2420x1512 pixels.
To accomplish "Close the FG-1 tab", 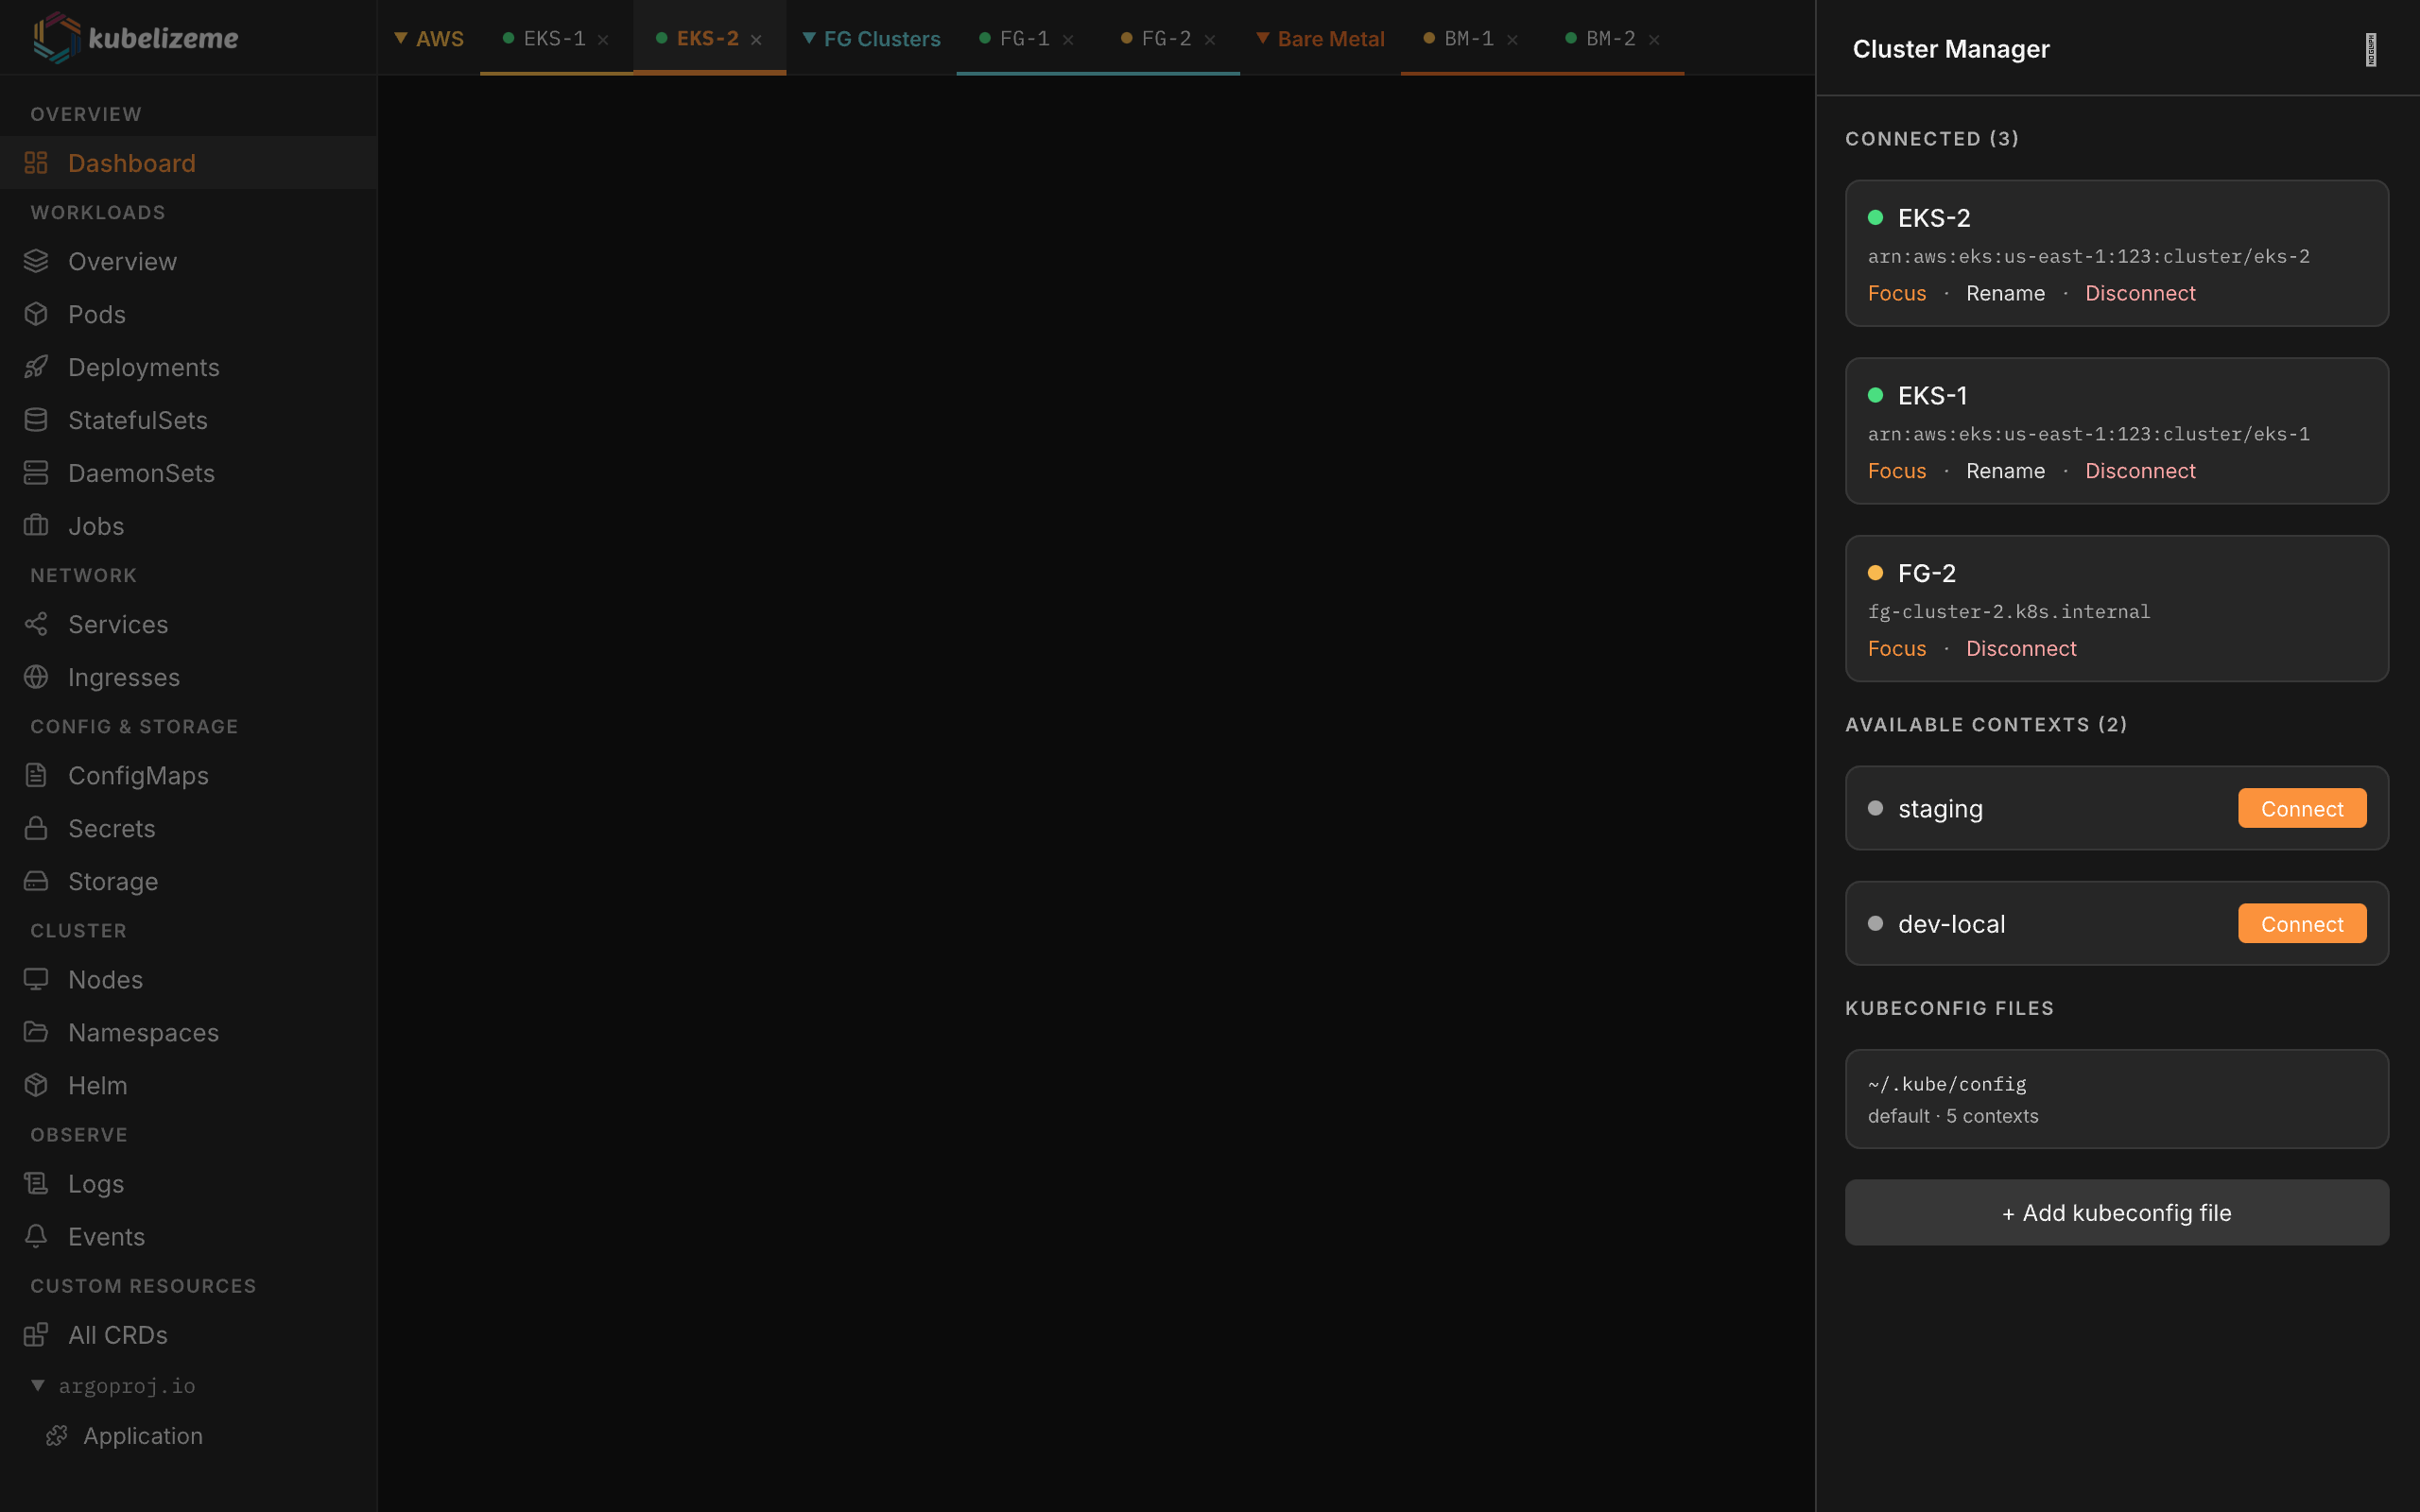I will tap(1068, 40).
